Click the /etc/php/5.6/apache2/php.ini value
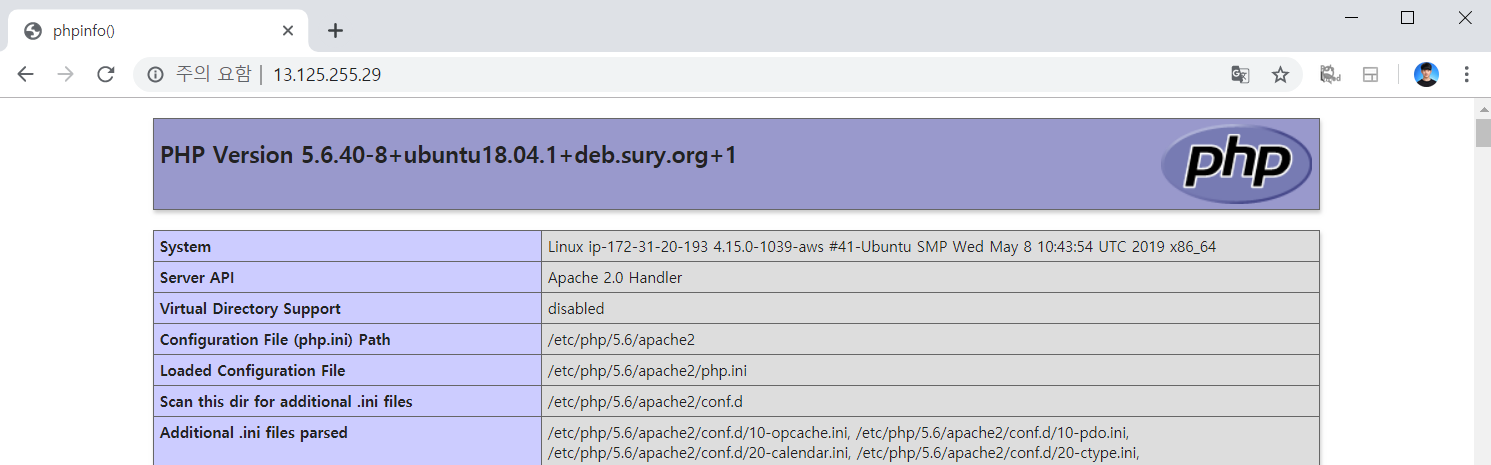 pos(647,371)
